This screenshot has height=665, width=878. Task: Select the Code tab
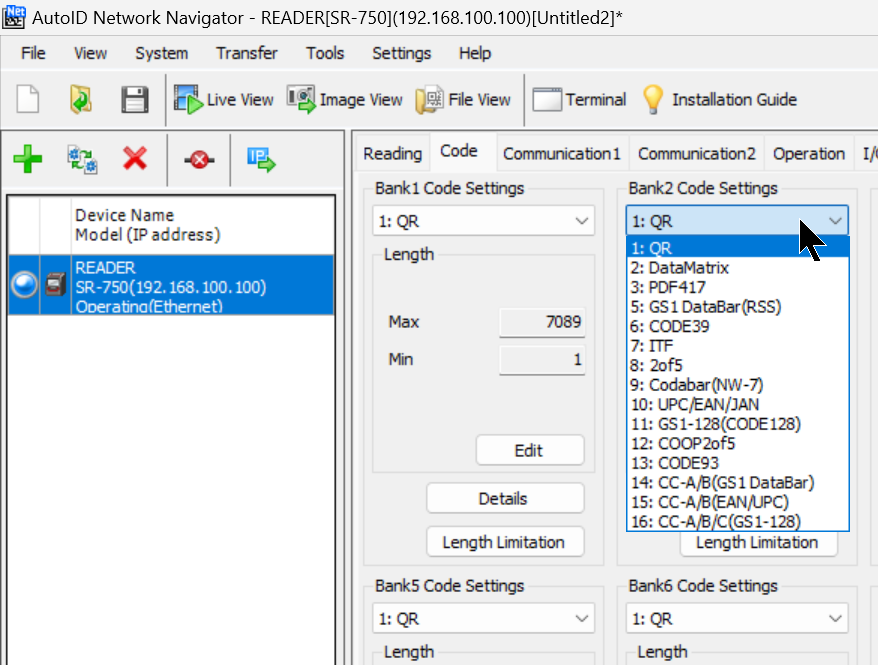[x=459, y=151]
